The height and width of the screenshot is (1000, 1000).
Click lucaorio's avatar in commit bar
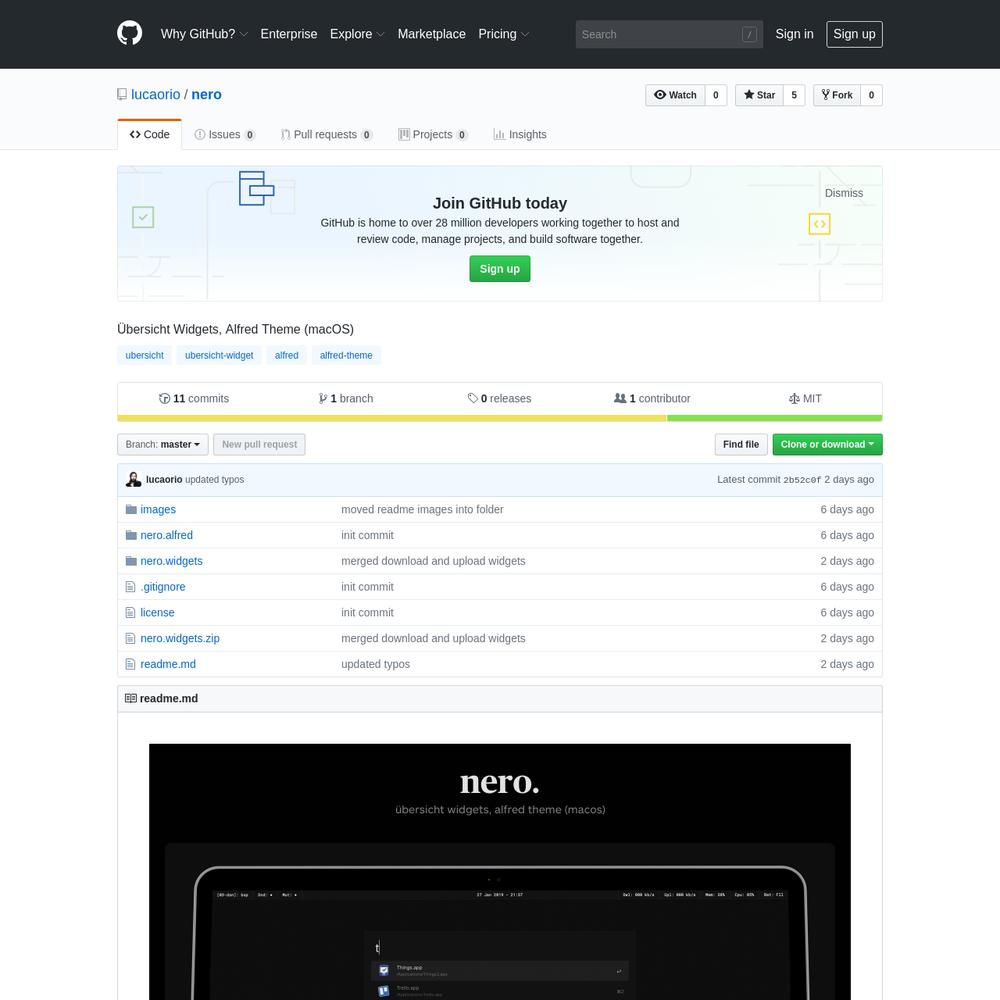click(x=133, y=480)
